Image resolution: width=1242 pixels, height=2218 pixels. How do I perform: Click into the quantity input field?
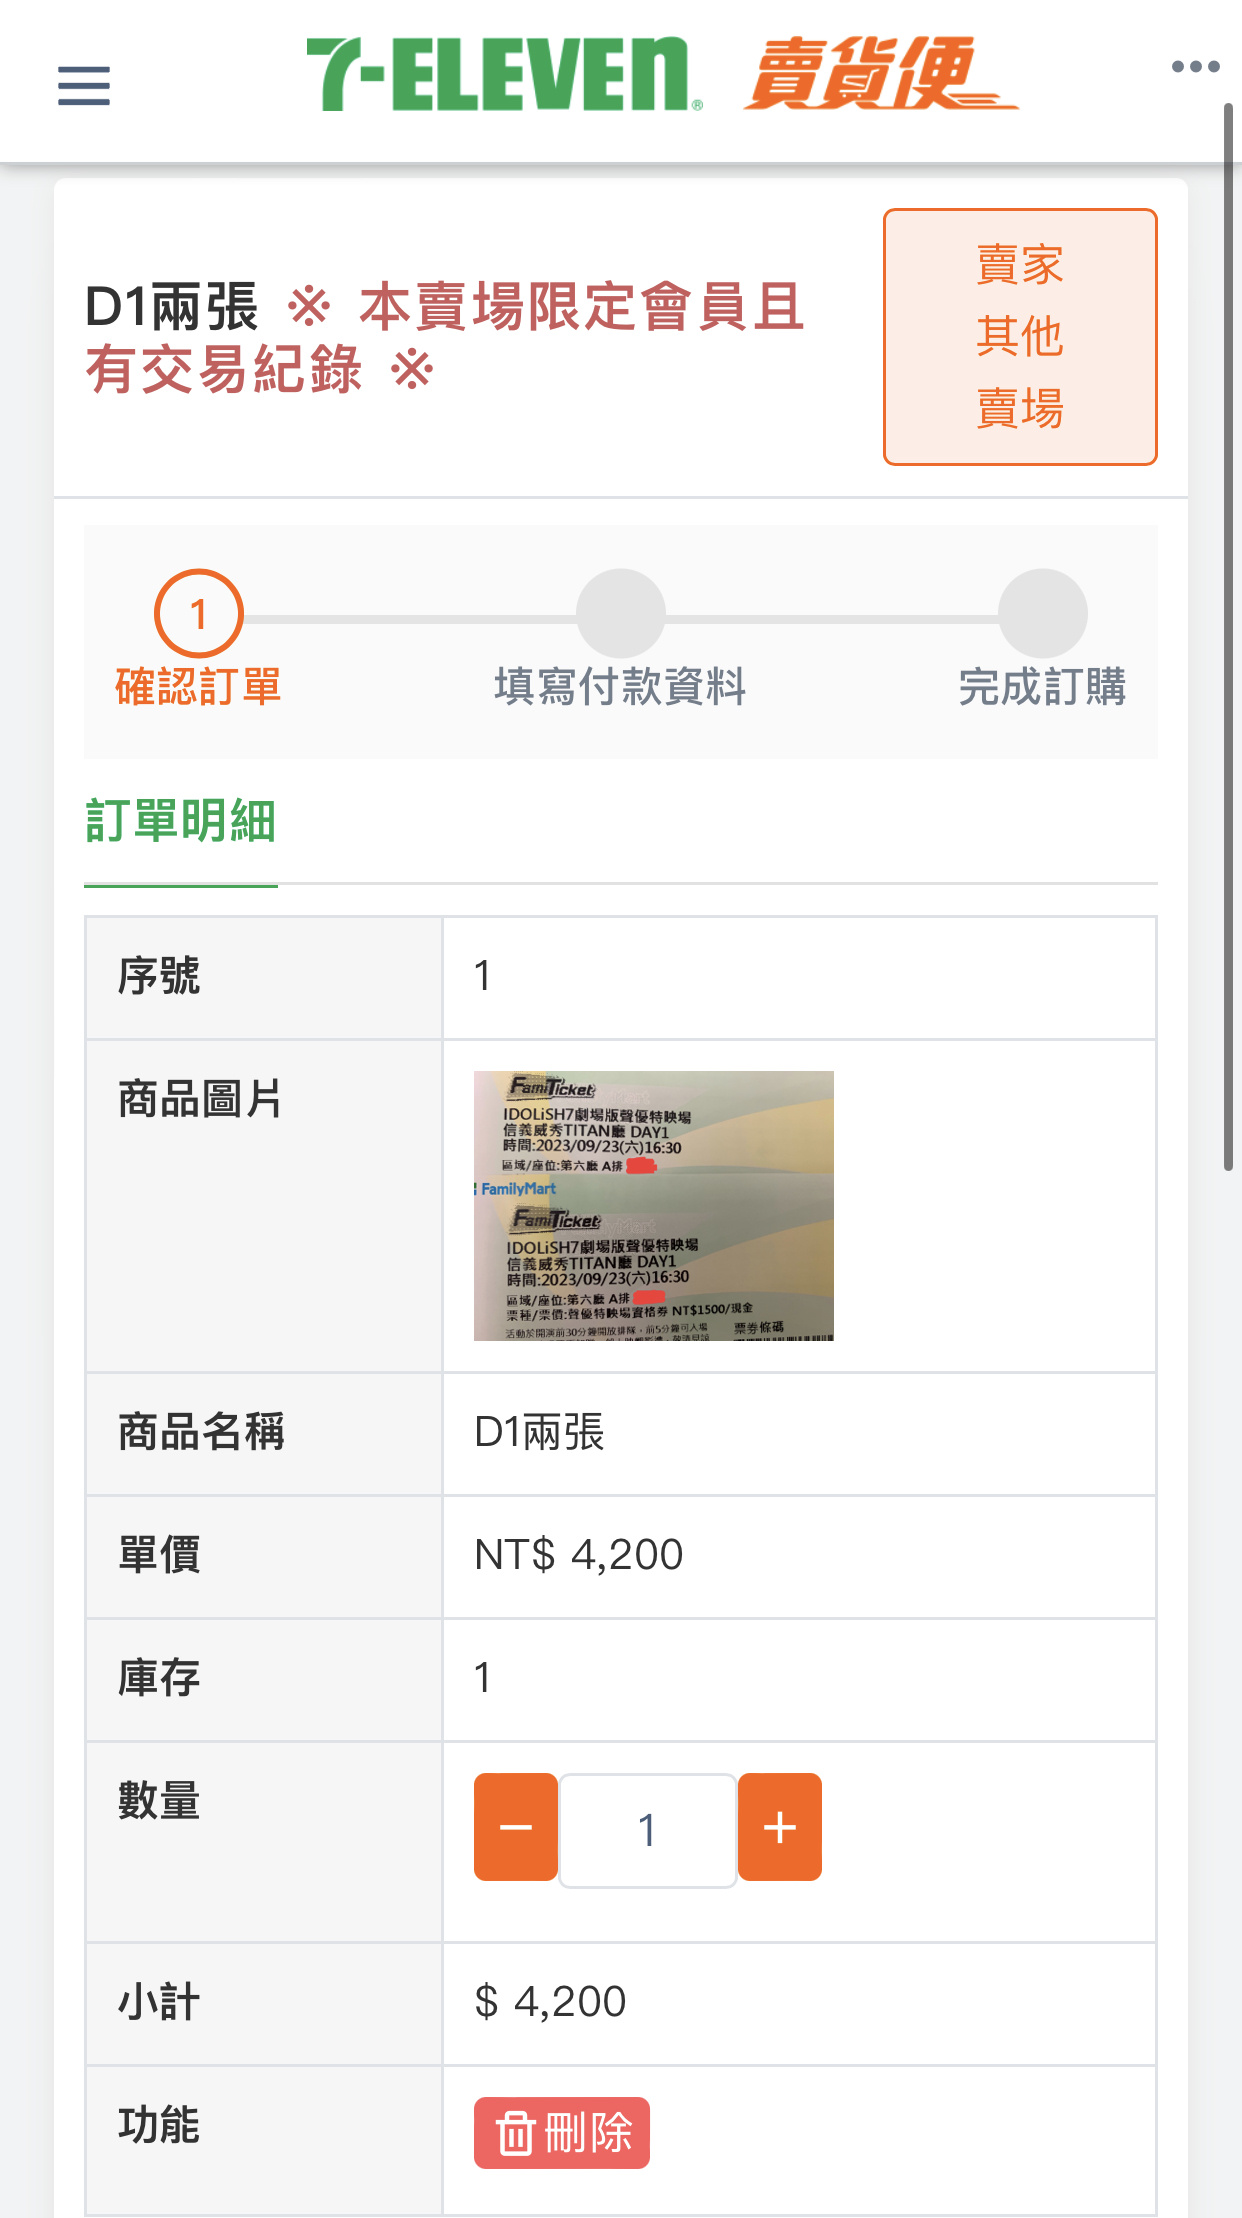pyautogui.click(x=648, y=1830)
